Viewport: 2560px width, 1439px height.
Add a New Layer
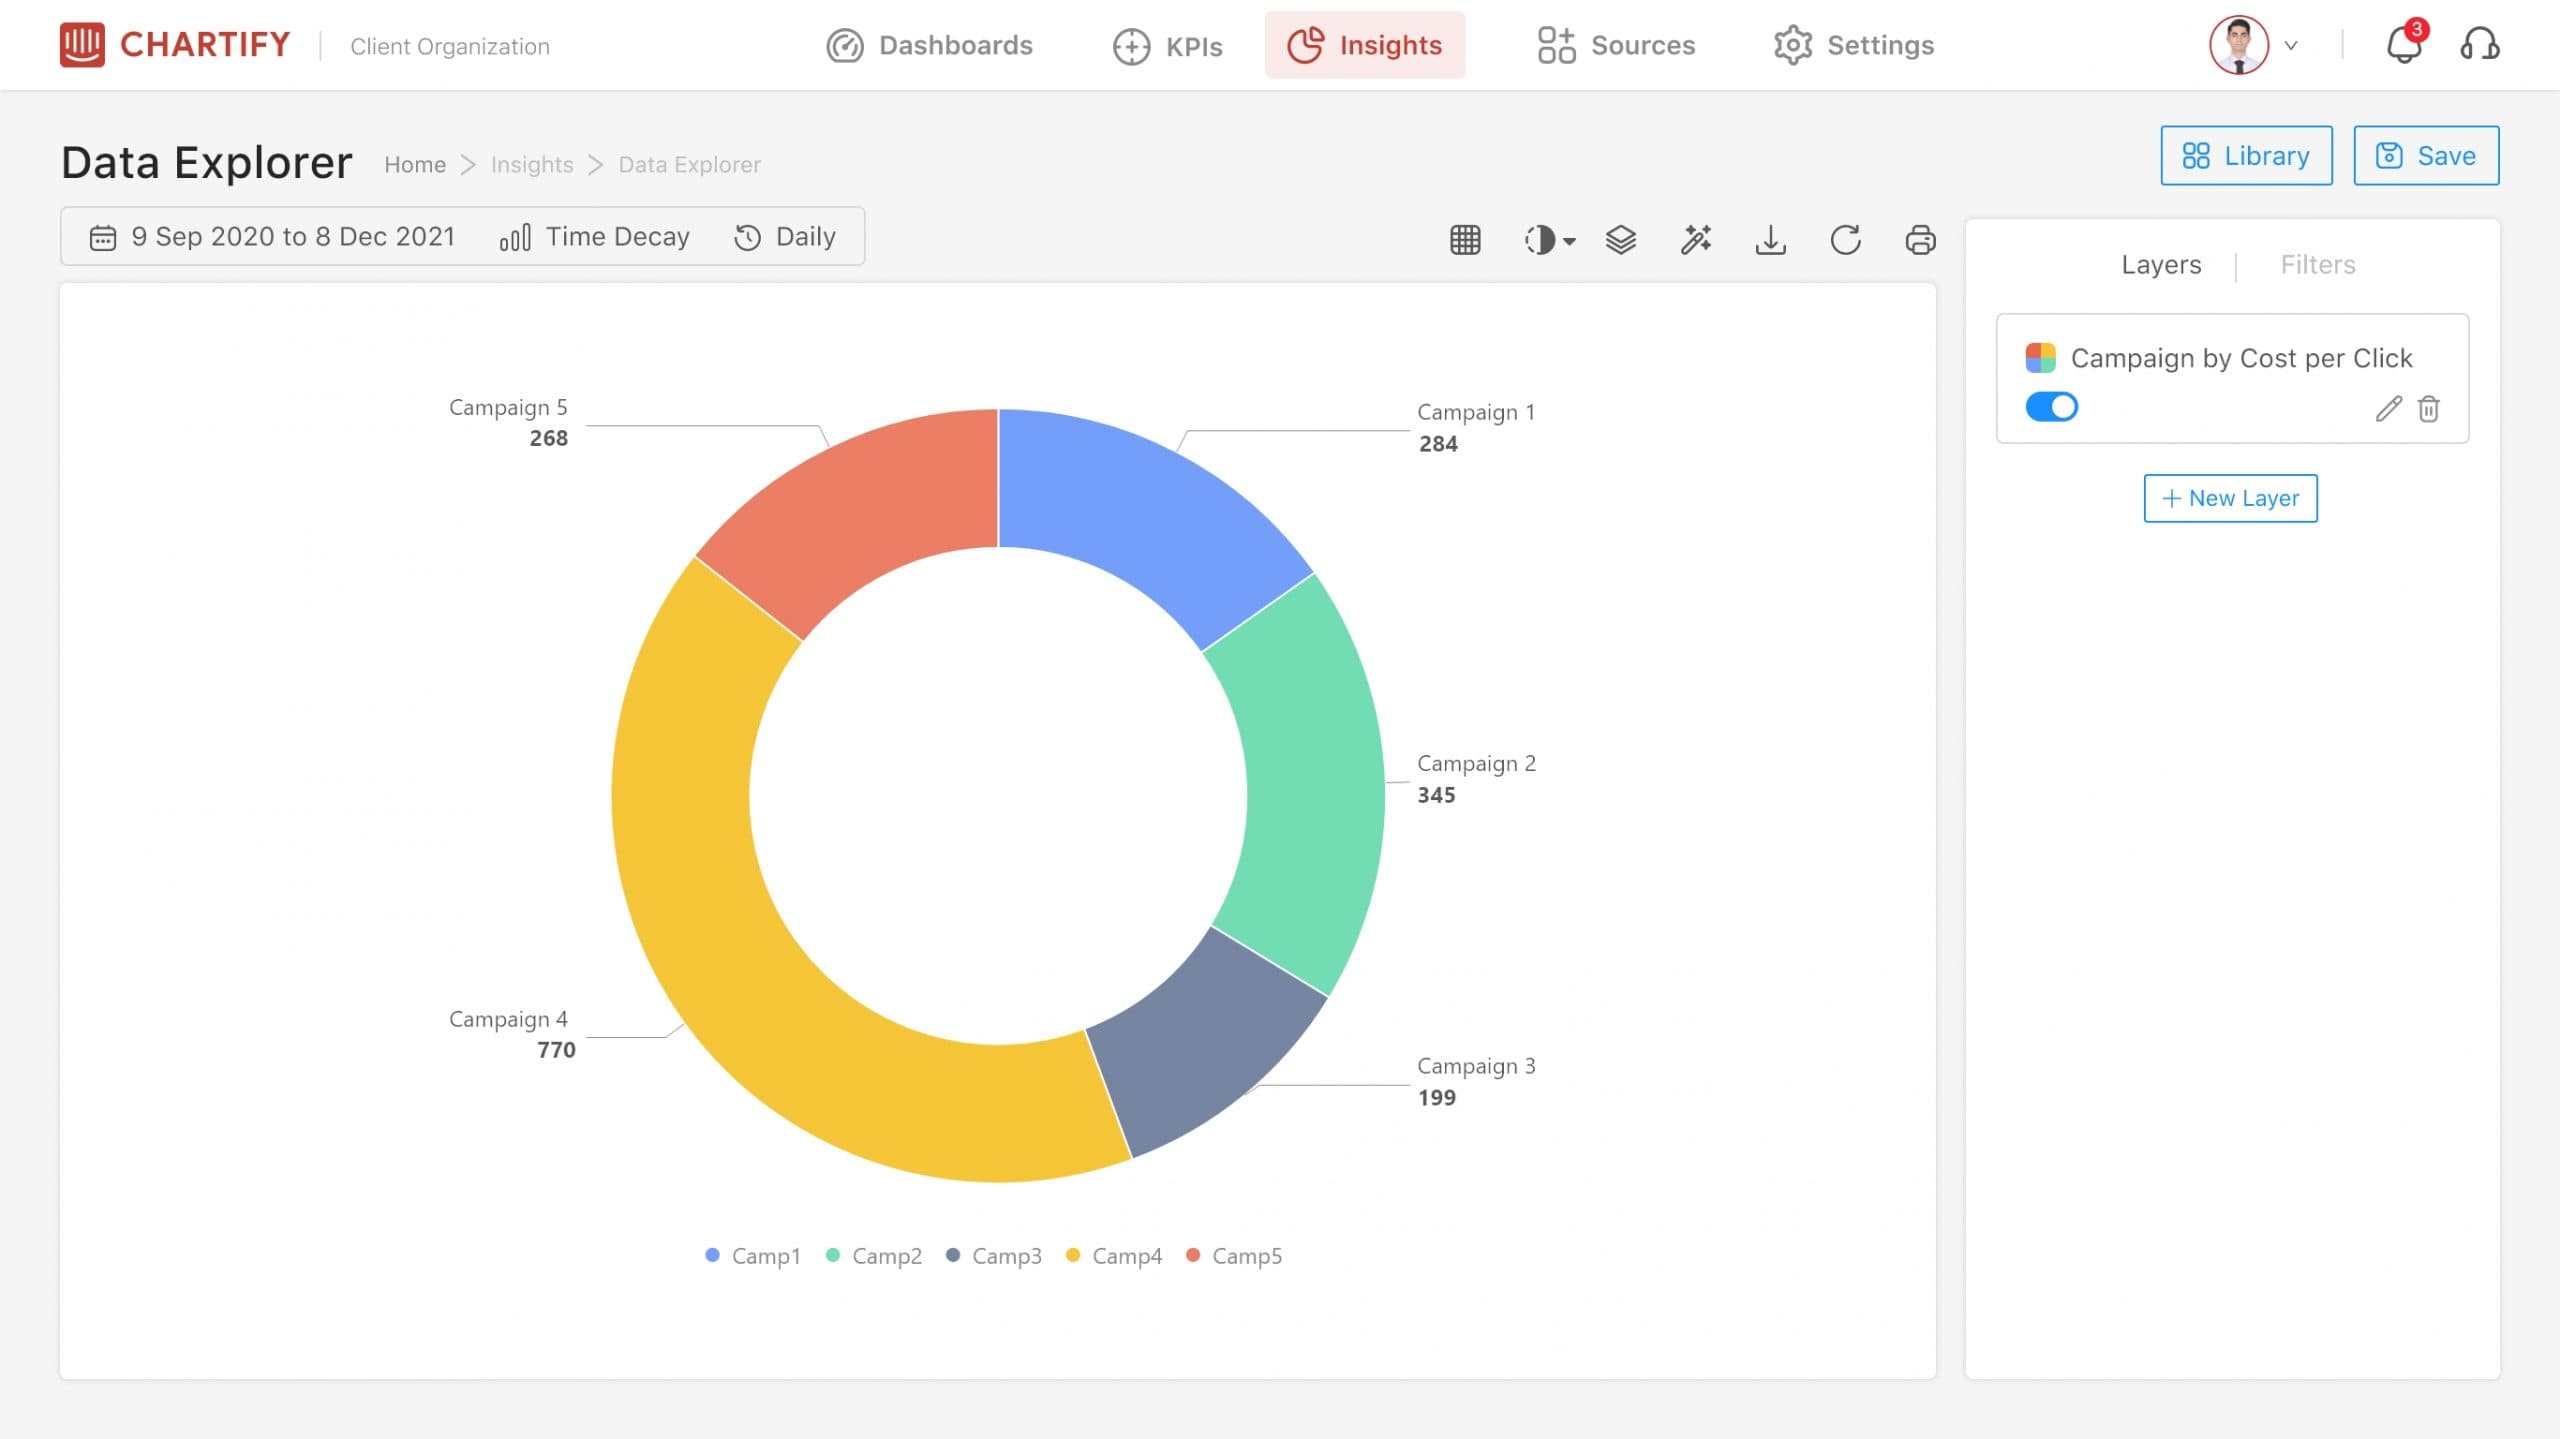pos(2230,498)
